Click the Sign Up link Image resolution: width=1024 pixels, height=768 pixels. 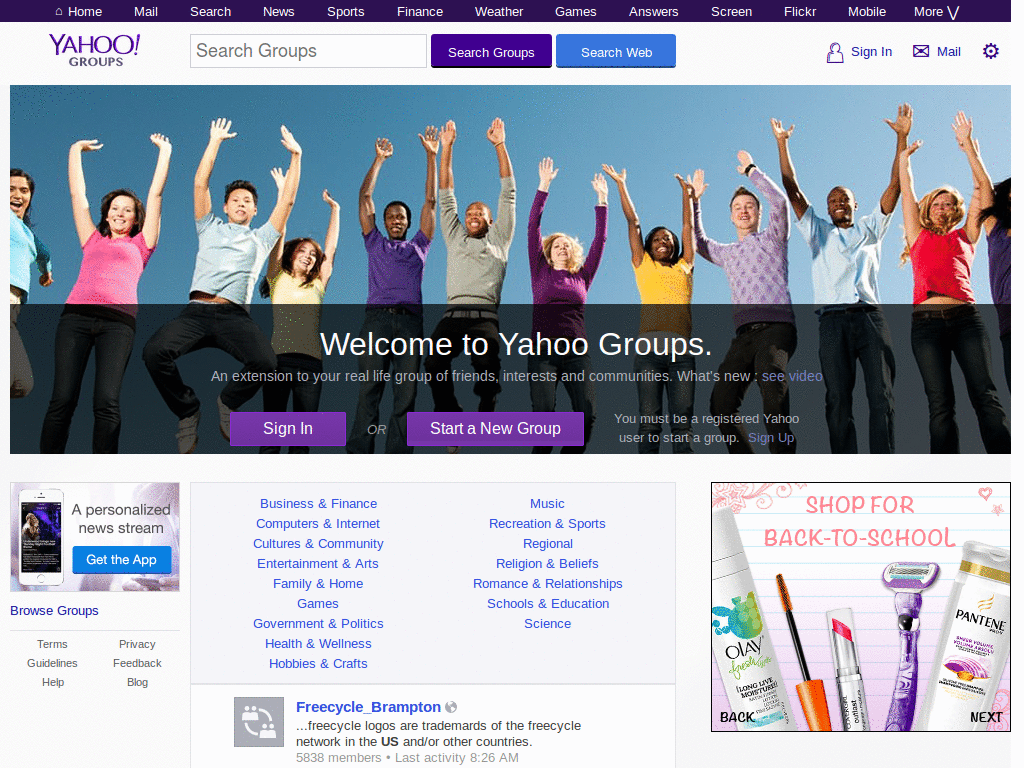tap(771, 438)
